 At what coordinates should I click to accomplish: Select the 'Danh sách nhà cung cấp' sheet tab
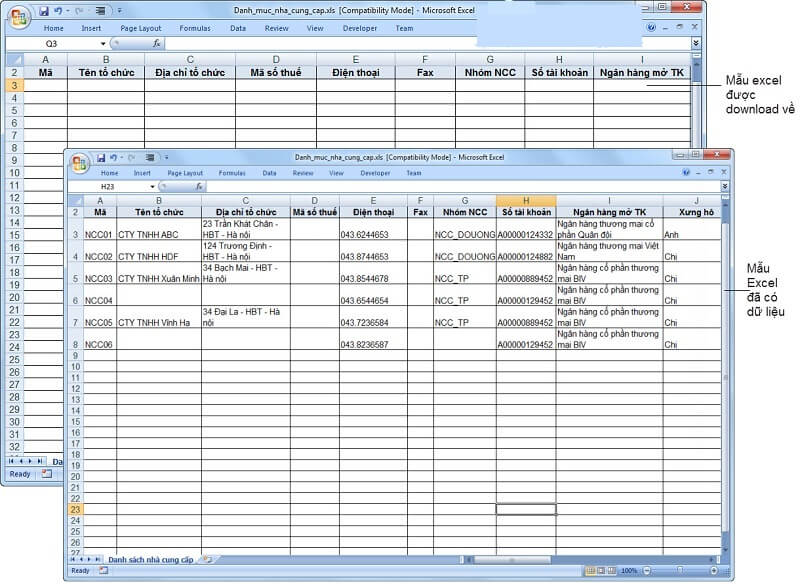150,559
